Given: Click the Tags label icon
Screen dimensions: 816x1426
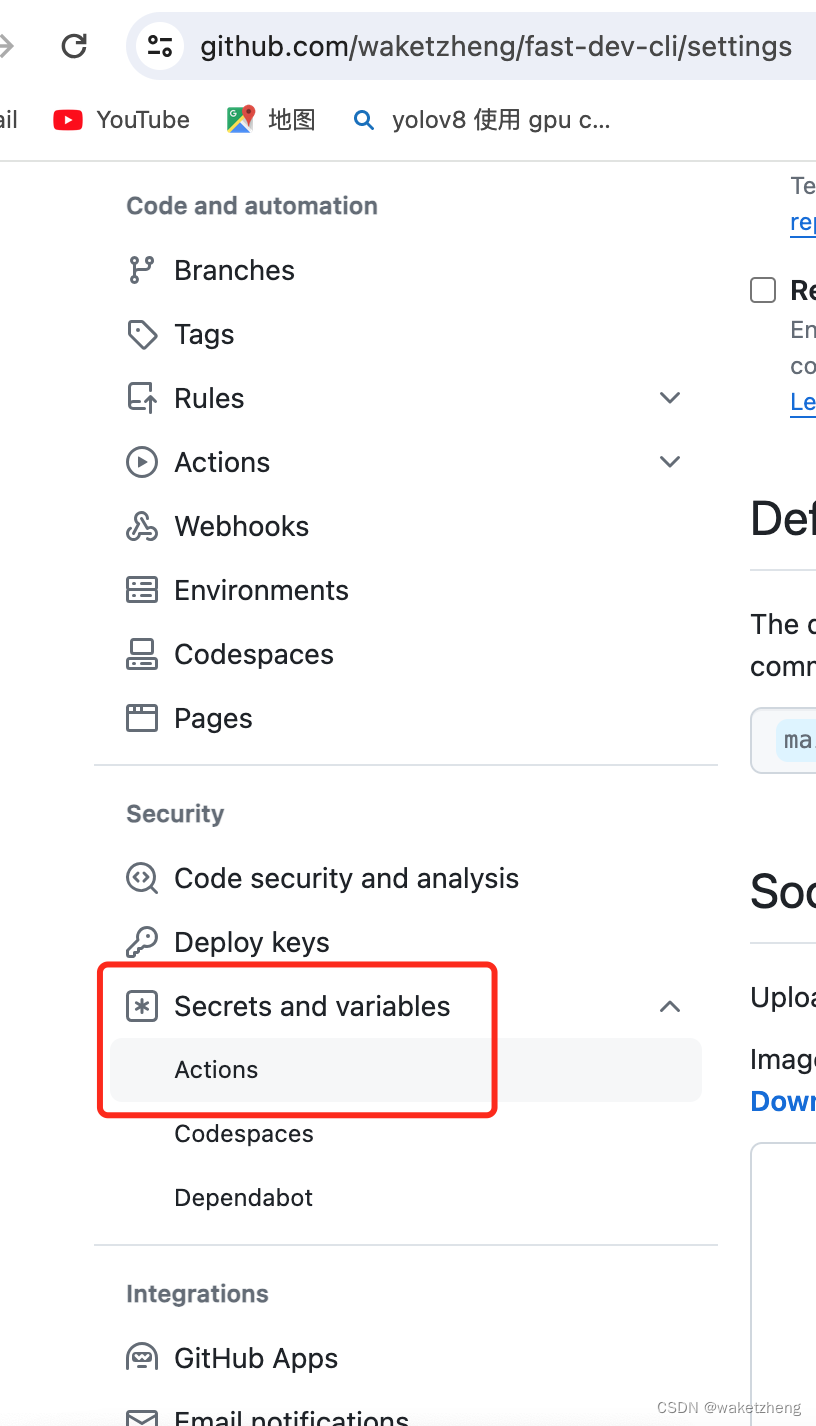Looking at the screenshot, I should tap(142, 334).
